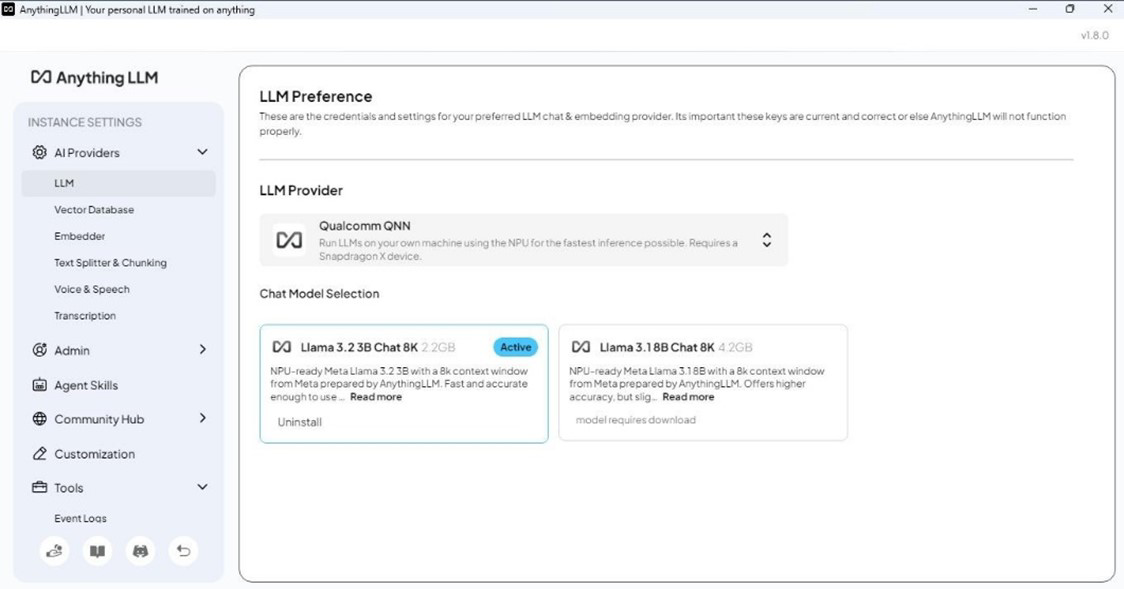Open Embedder settings
Screen dimensions: 1124x589
tap(80, 236)
